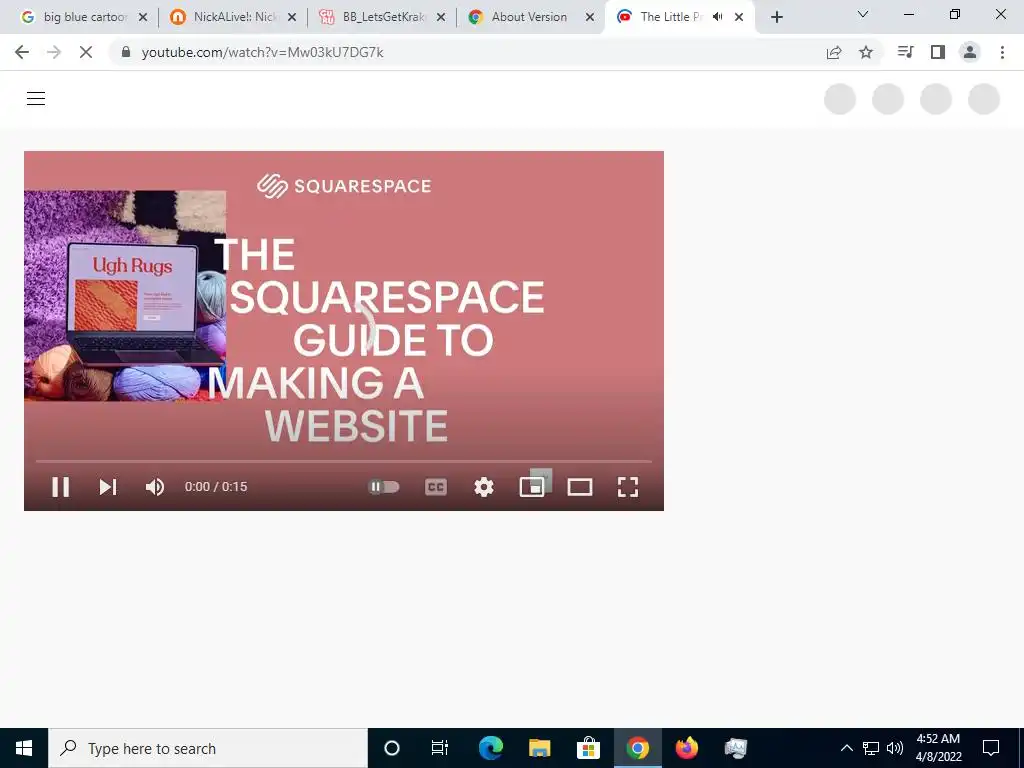Close The Little Pr tab

click(x=739, y=18)
